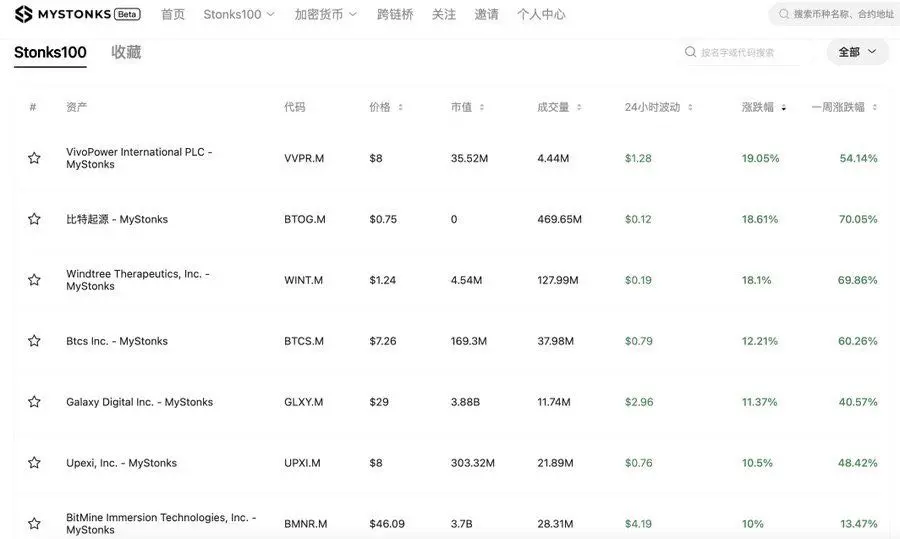This screenshot has width=900, height=539.
Task: Open 关注 page
Action: click(444, 14)
